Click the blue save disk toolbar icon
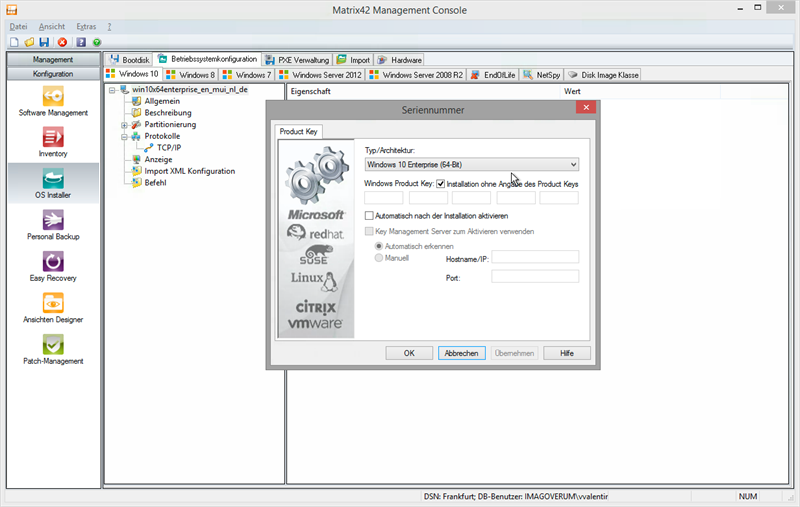 pyautogui.click(x=45, y=42)
